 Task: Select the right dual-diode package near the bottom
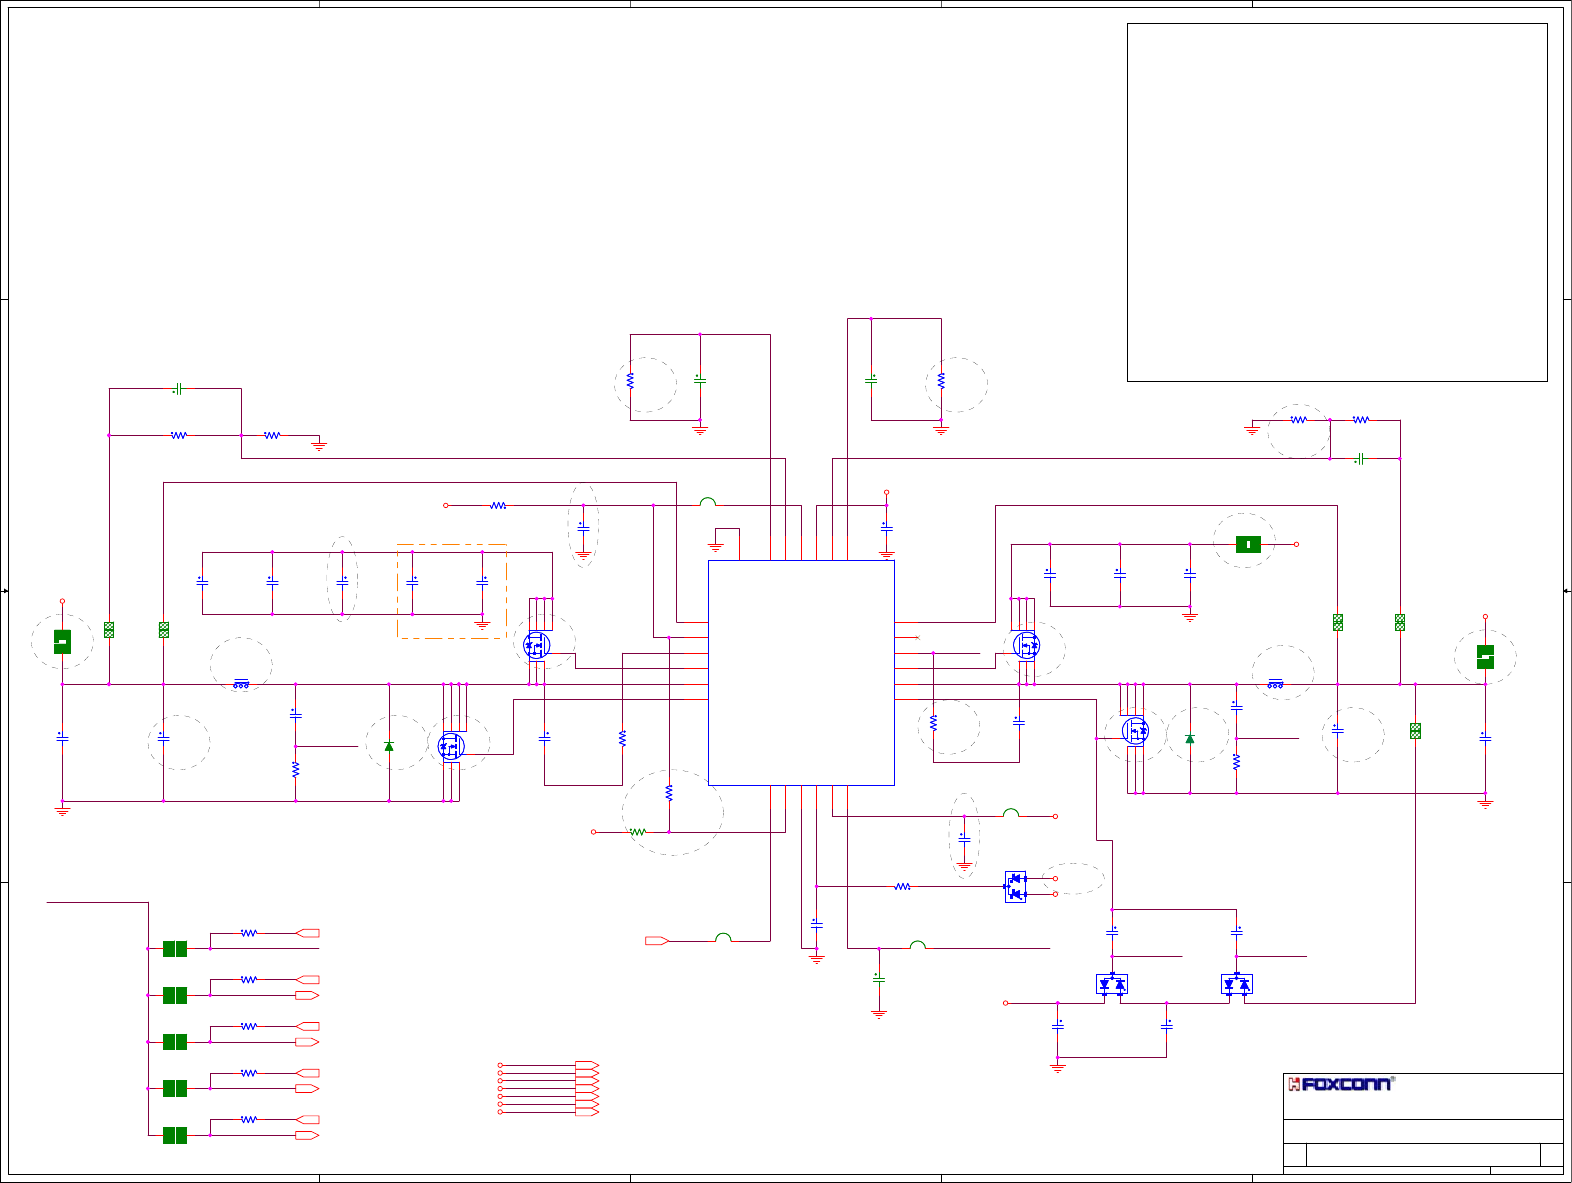click(1237, 984)
